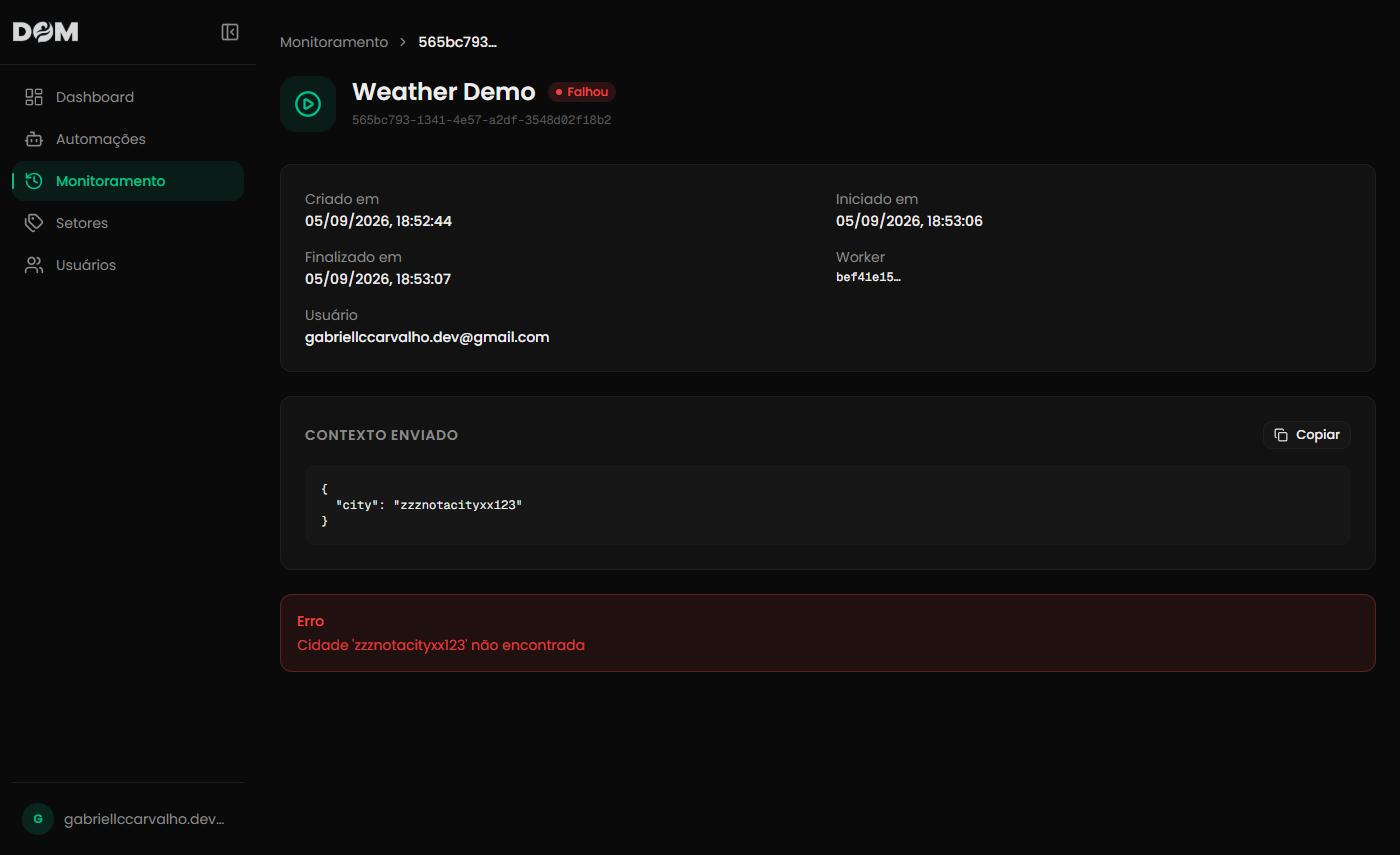Click the Usuários people icon
The width and height of the screenshot is (1400, 855).
click(34, 265)
